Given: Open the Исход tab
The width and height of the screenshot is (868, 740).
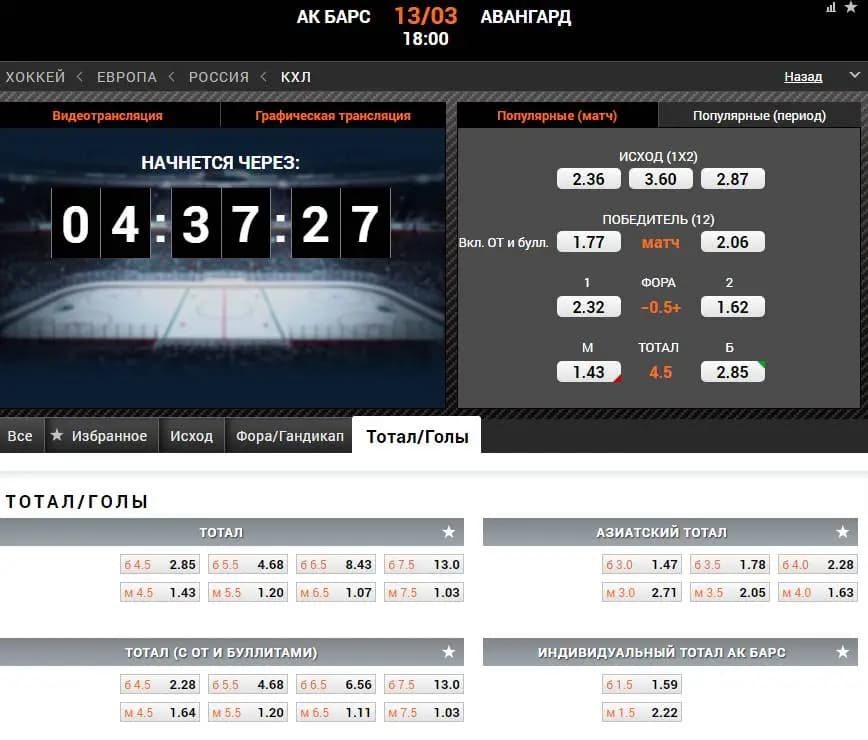Looking at the screenshot, I should (192, 436).
